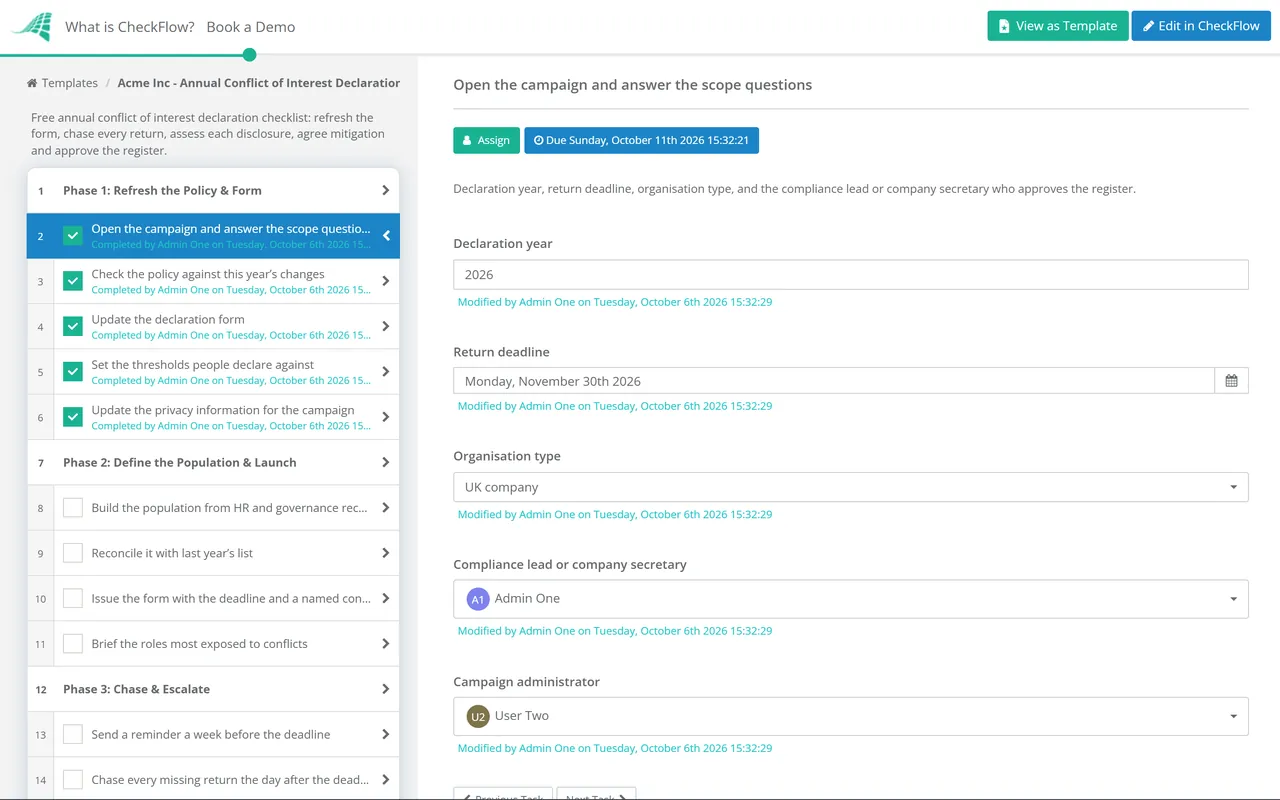Screen dimensions: 1280x800
Task: Uncheck the 'Update the declaration form' checkbox
Action: click(73, 326)
